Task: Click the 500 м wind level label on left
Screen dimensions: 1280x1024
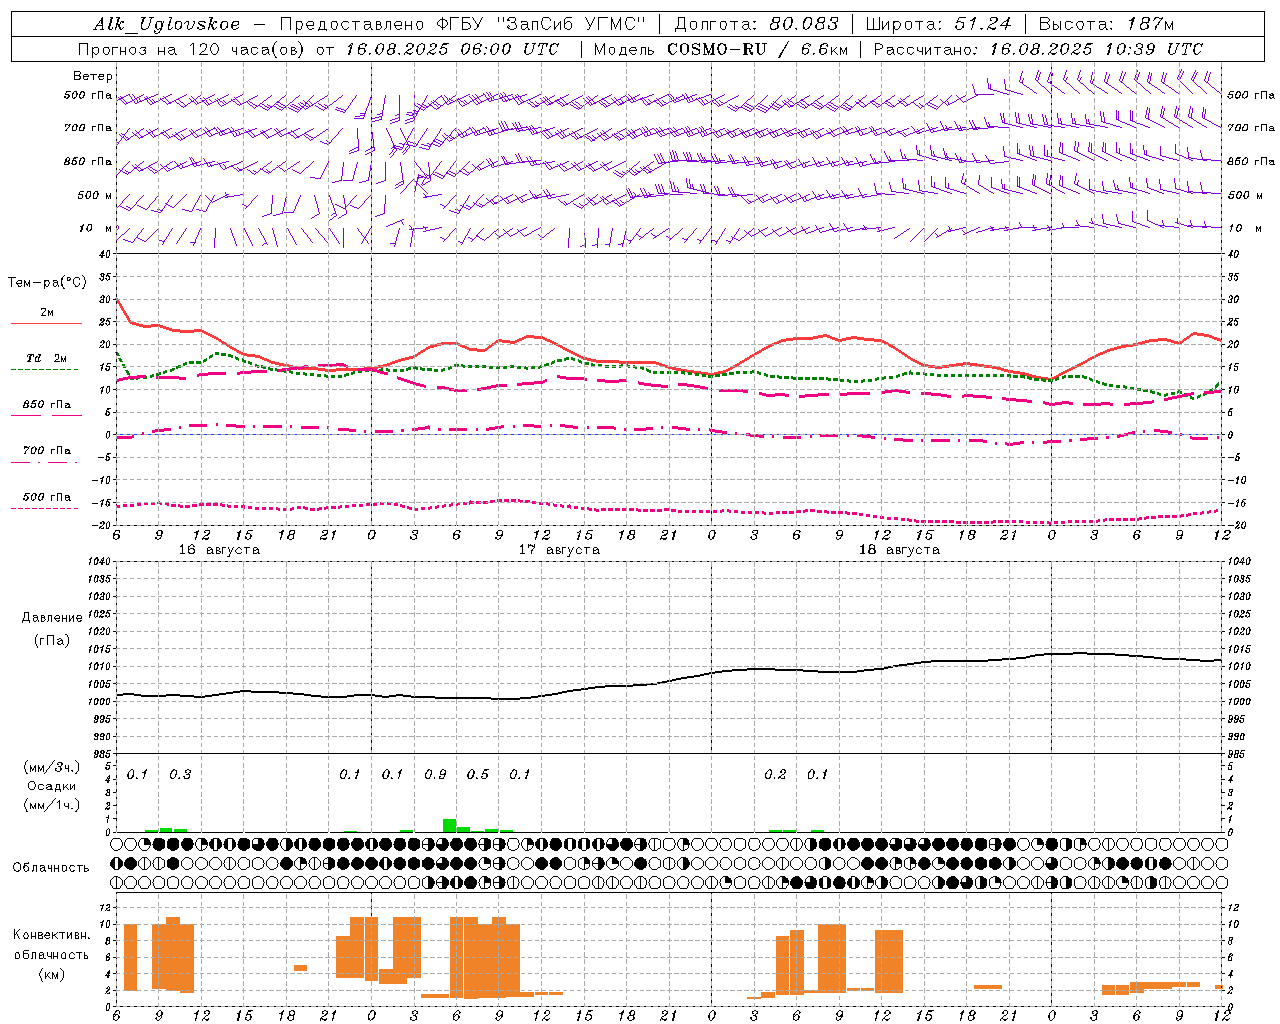Action: (95, 195)
